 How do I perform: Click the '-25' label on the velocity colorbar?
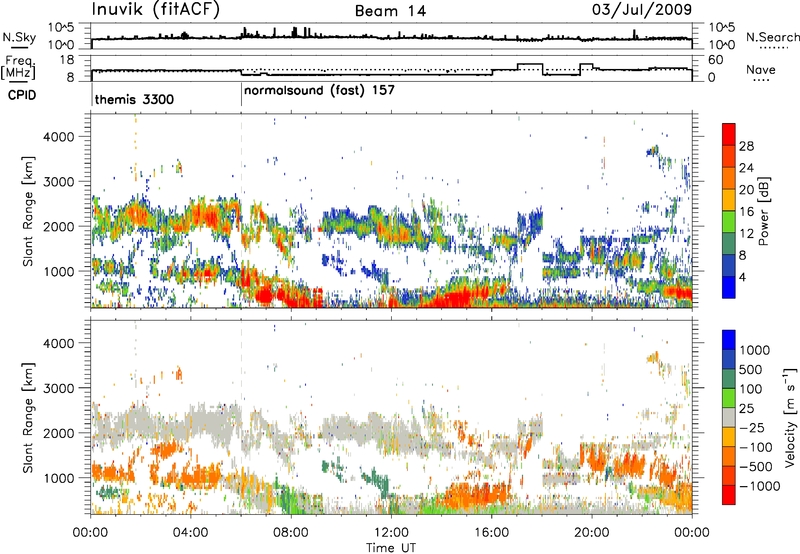pyautogui.click(x=752, y=428)
